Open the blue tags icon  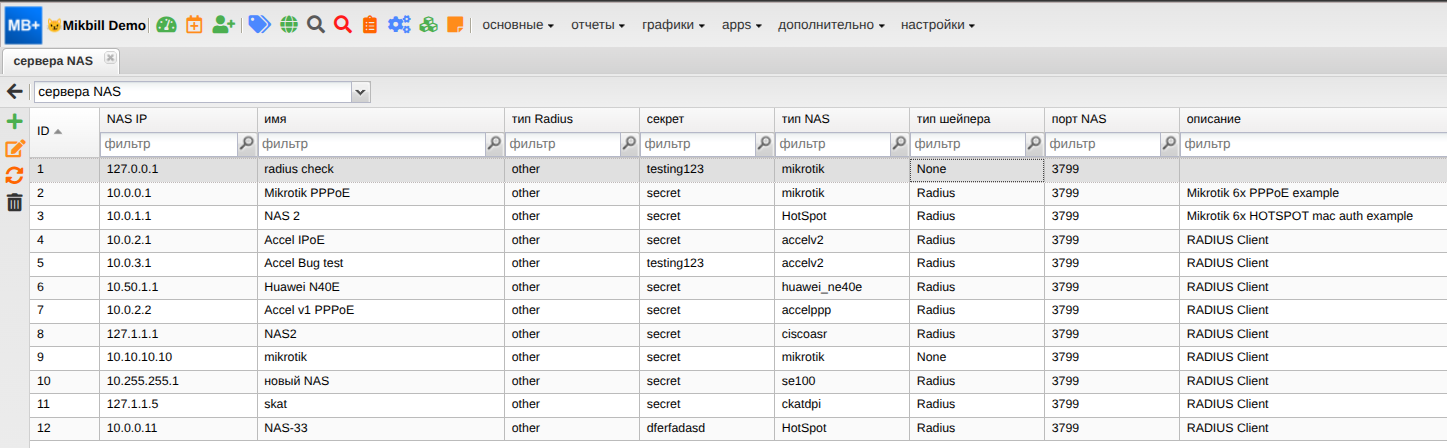tap(259, 25)
